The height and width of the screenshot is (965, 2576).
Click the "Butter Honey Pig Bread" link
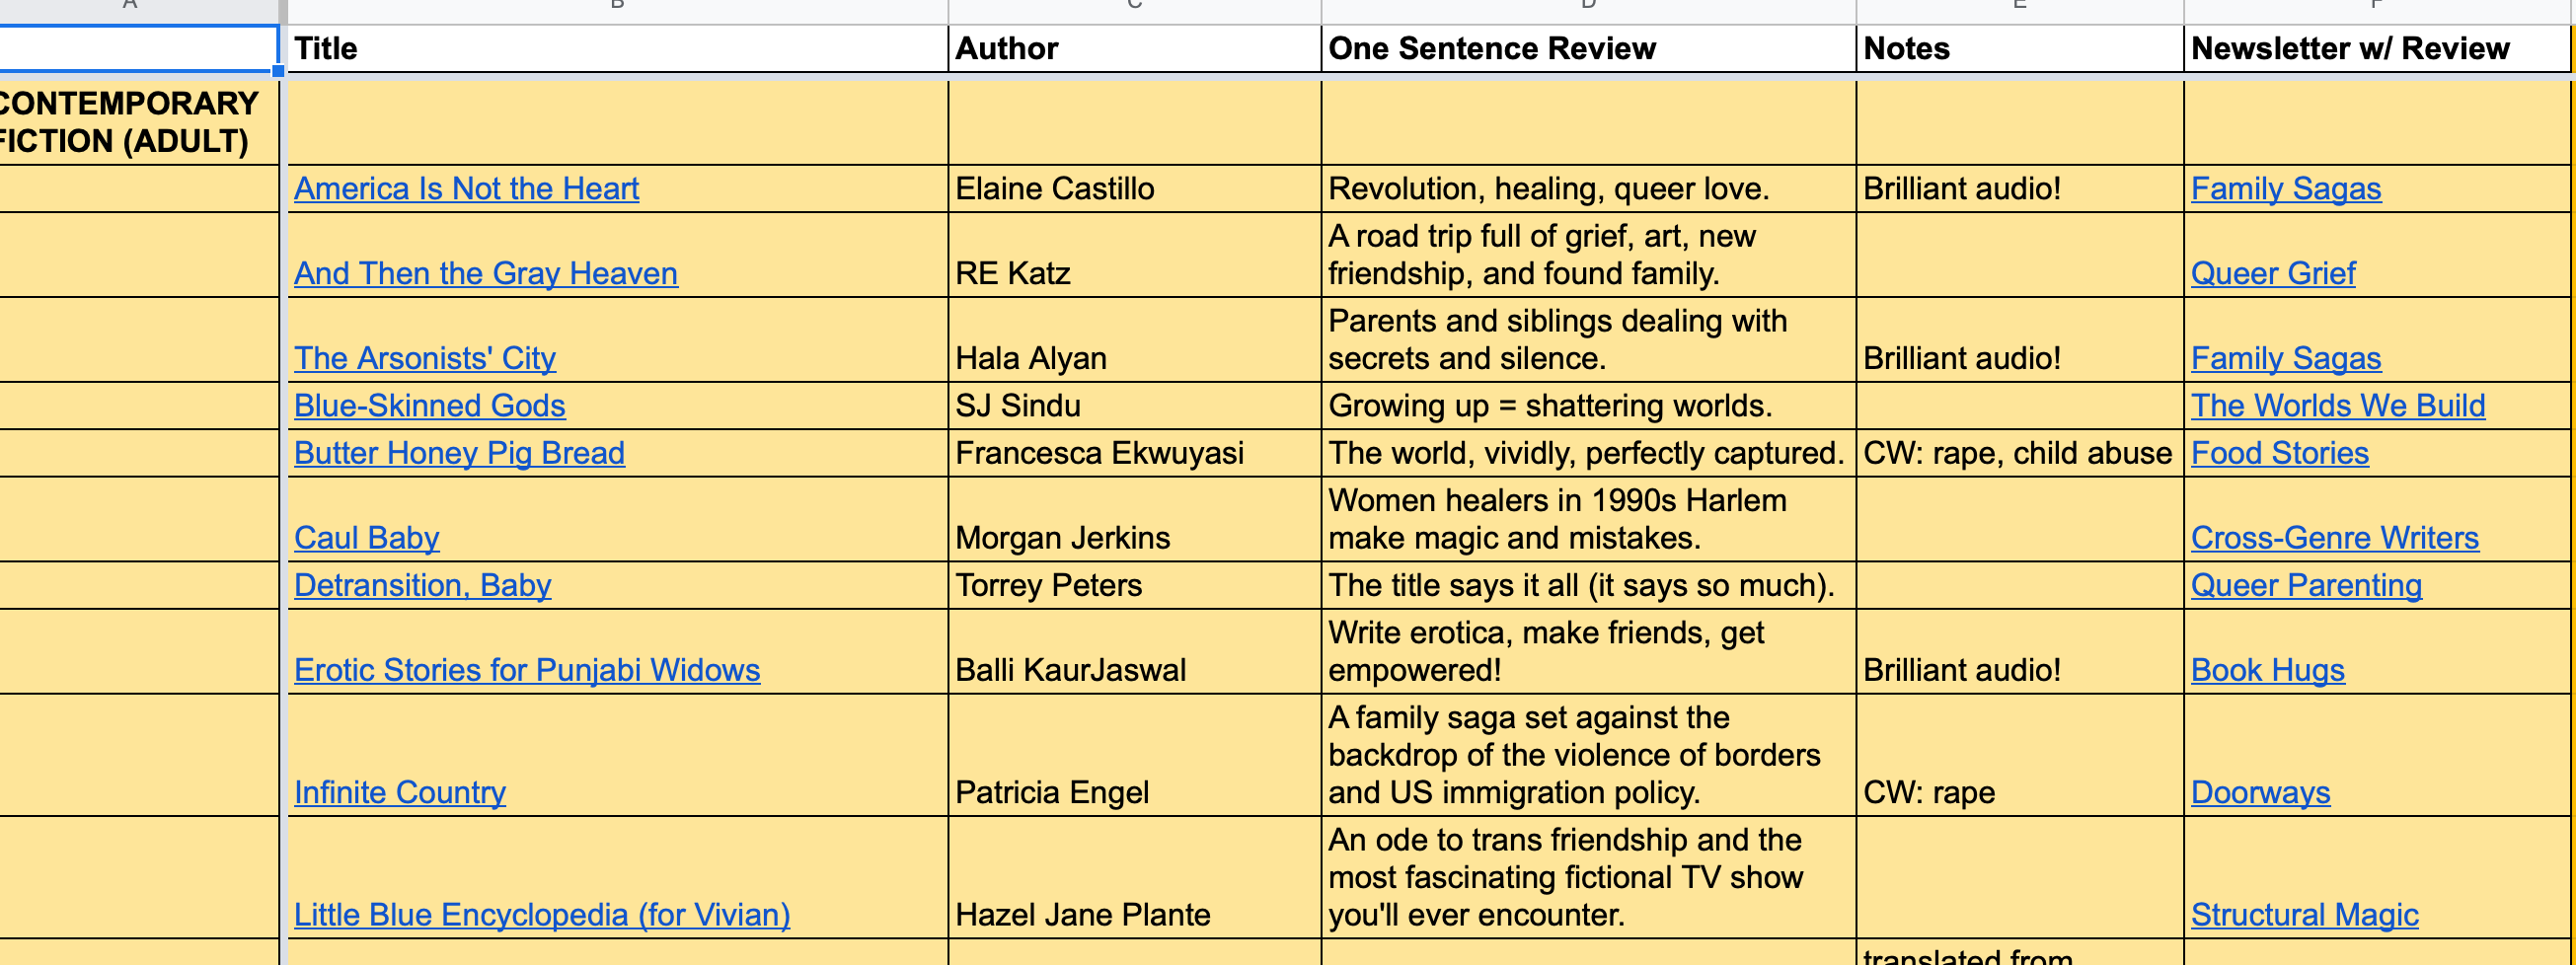click(459, 452)
